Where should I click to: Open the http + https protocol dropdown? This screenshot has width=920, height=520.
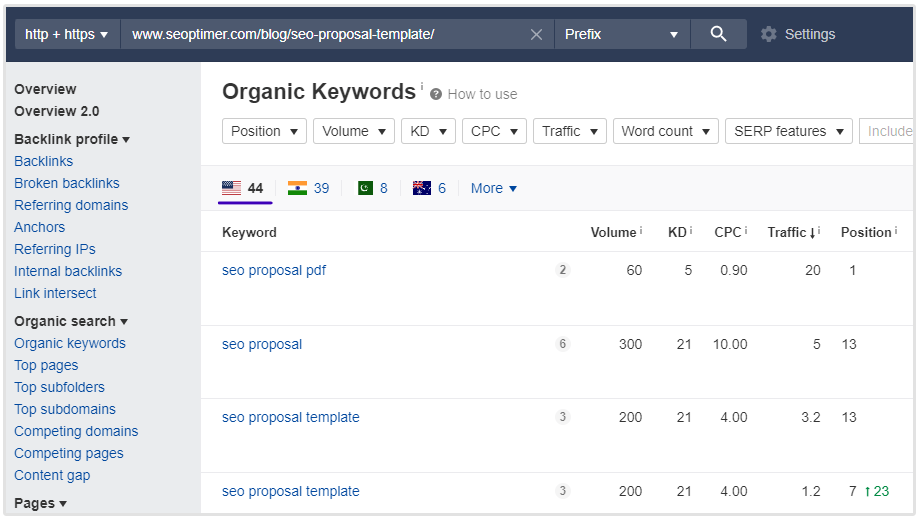coord(66,34)
